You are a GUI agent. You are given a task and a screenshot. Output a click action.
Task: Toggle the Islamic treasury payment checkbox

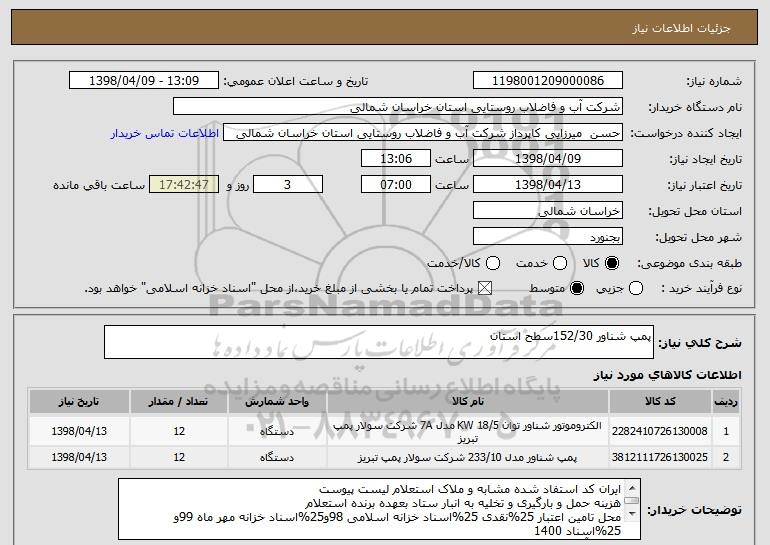click(x=485, y=288)
